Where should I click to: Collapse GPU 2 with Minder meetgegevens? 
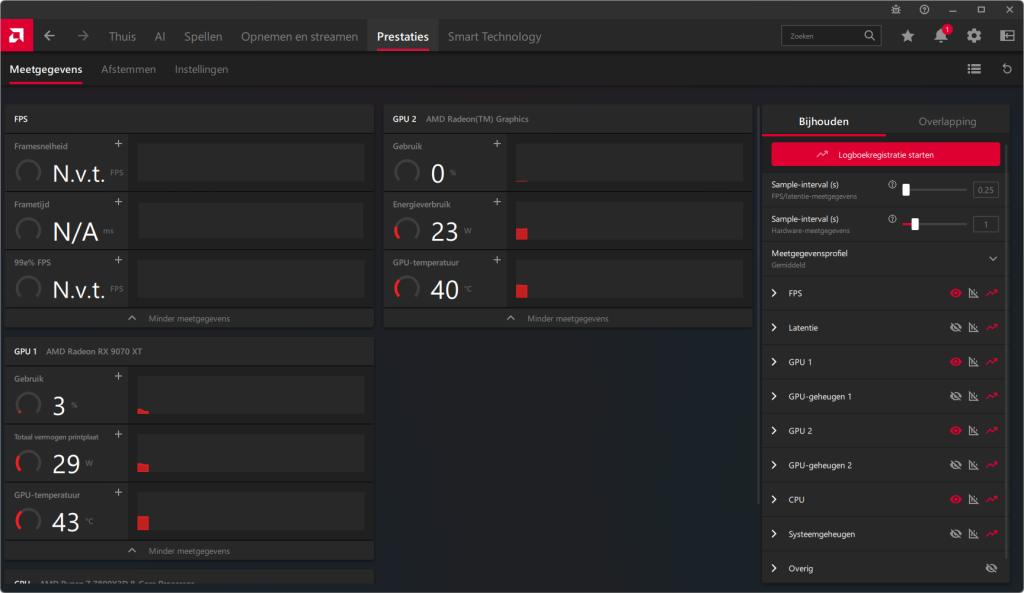click(567, 318)
